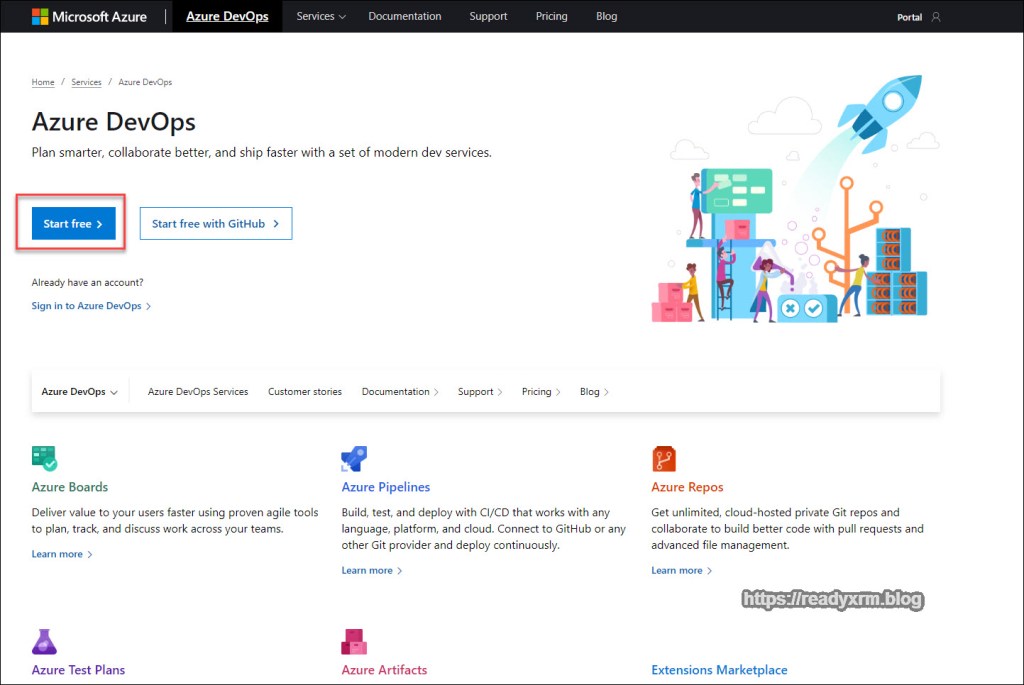Expand the Azure DevOps sub-navigation dropdown

click(x=79, y=392)
